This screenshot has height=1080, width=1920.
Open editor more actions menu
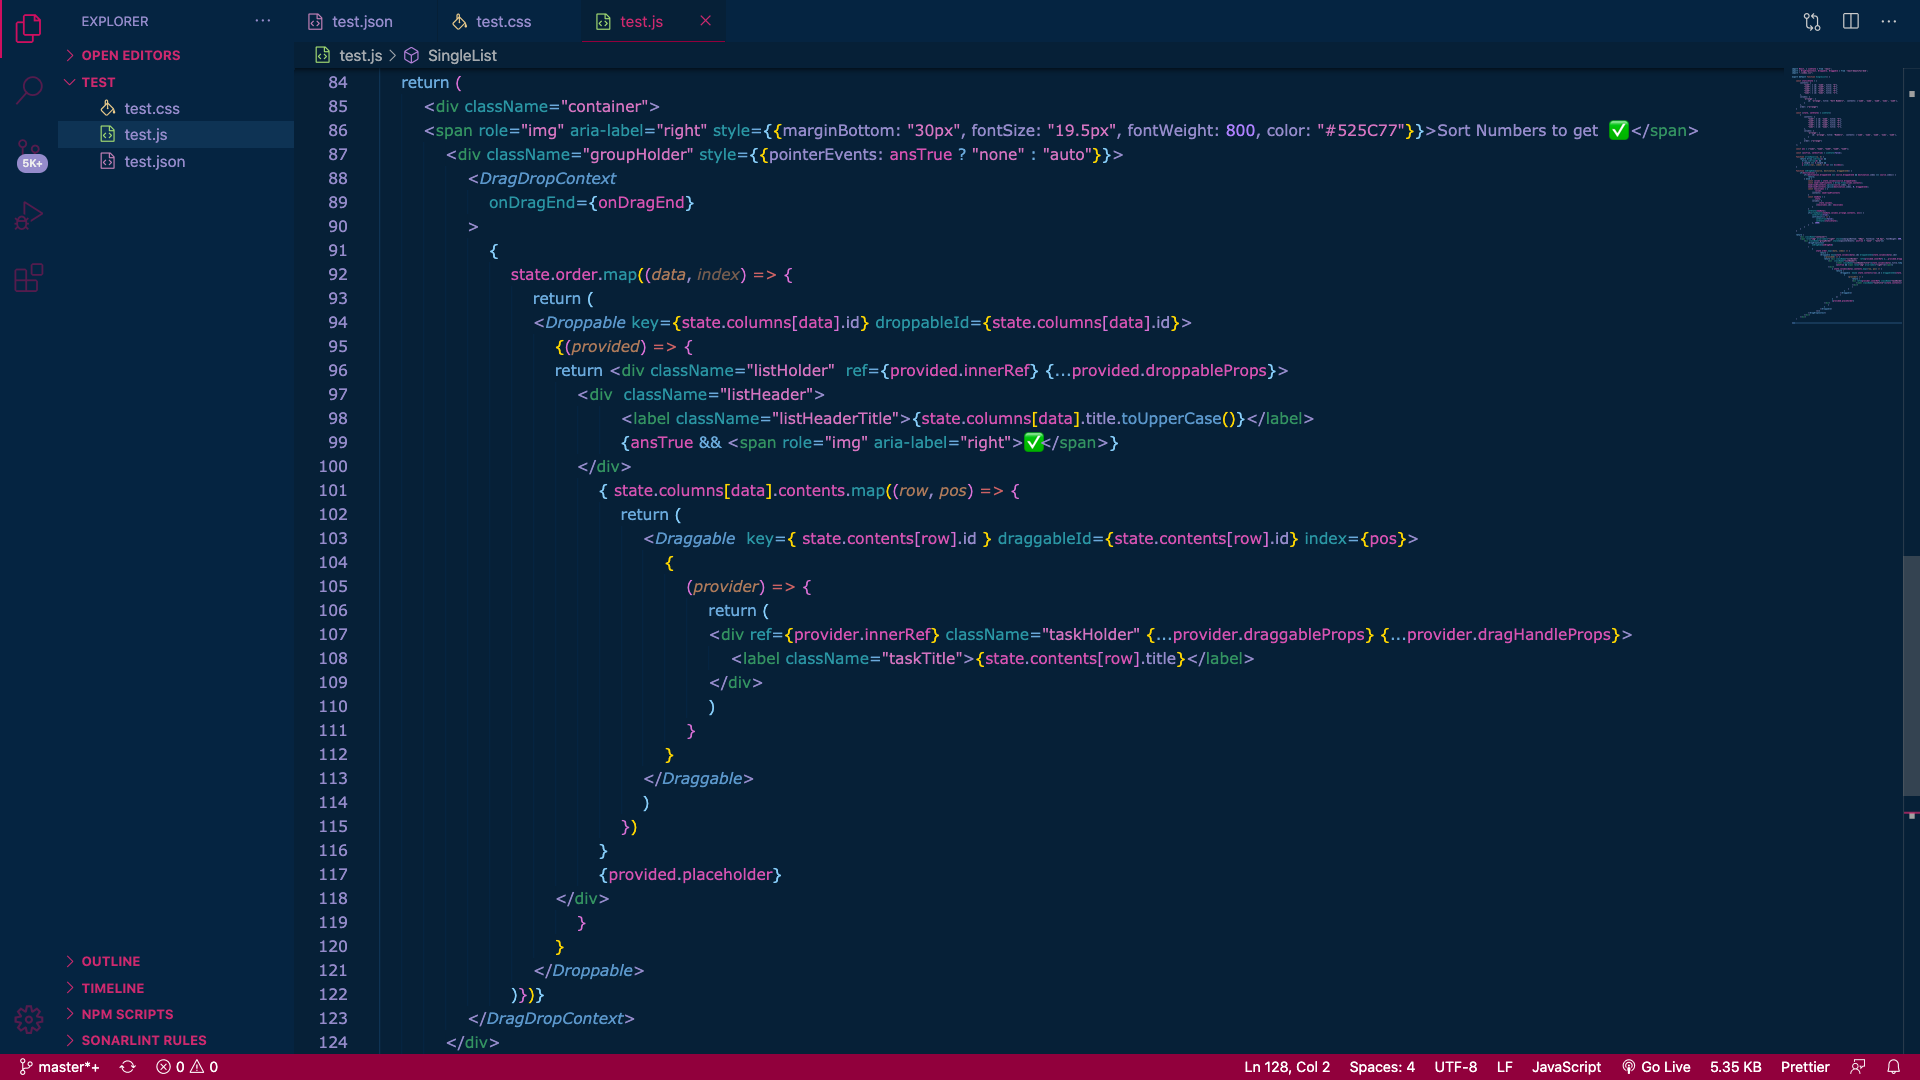click(x=1889, y=21)
